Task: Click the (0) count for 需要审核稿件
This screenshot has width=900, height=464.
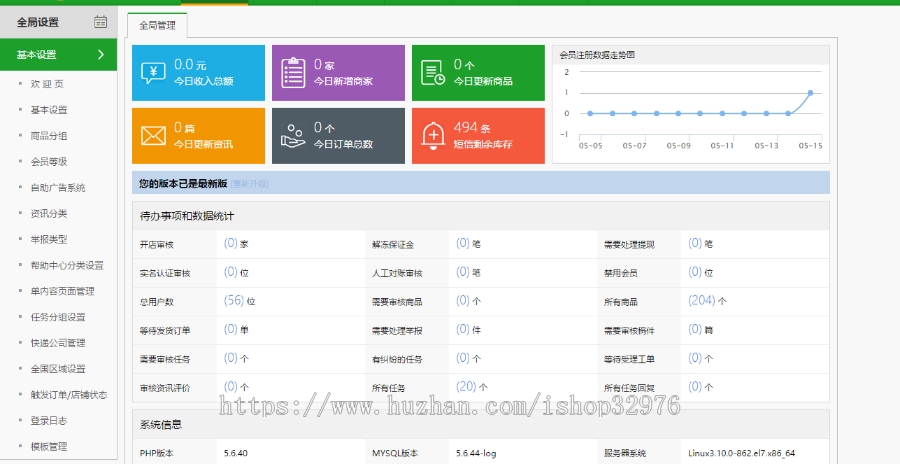Action: [695, 329]
